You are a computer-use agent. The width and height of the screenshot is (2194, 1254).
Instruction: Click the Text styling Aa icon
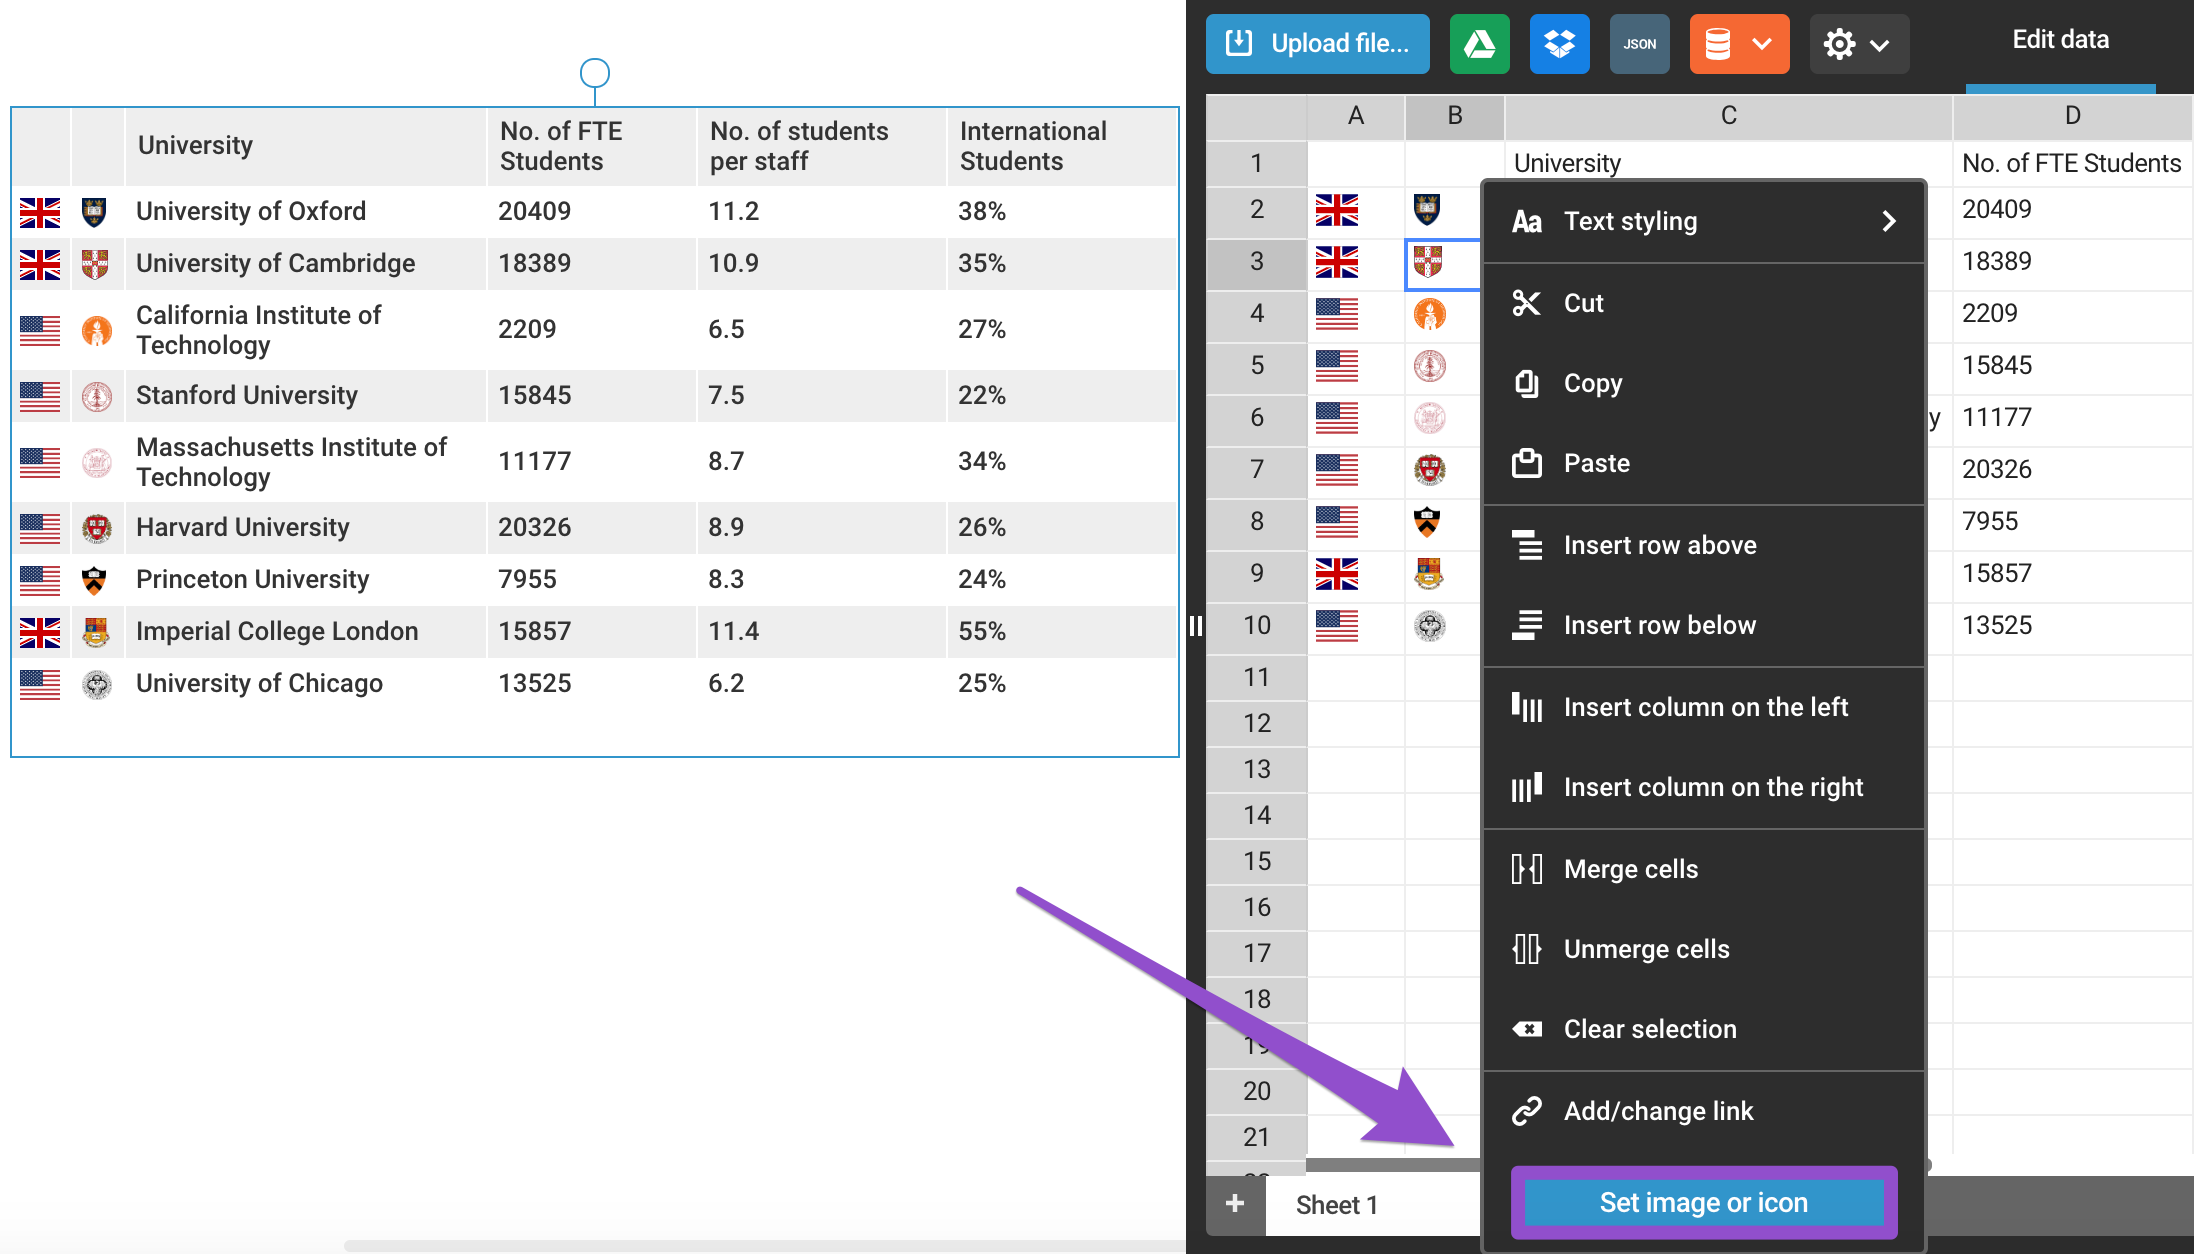pos(1526,221)
